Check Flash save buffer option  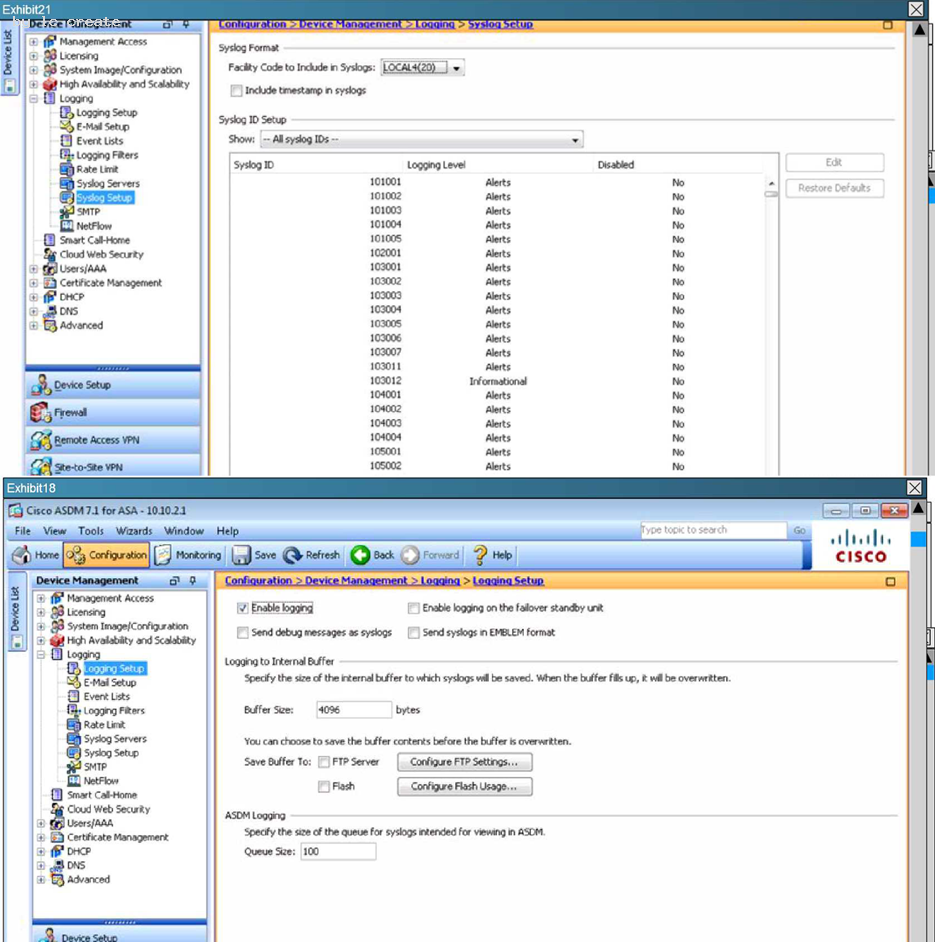click(324, 786)
